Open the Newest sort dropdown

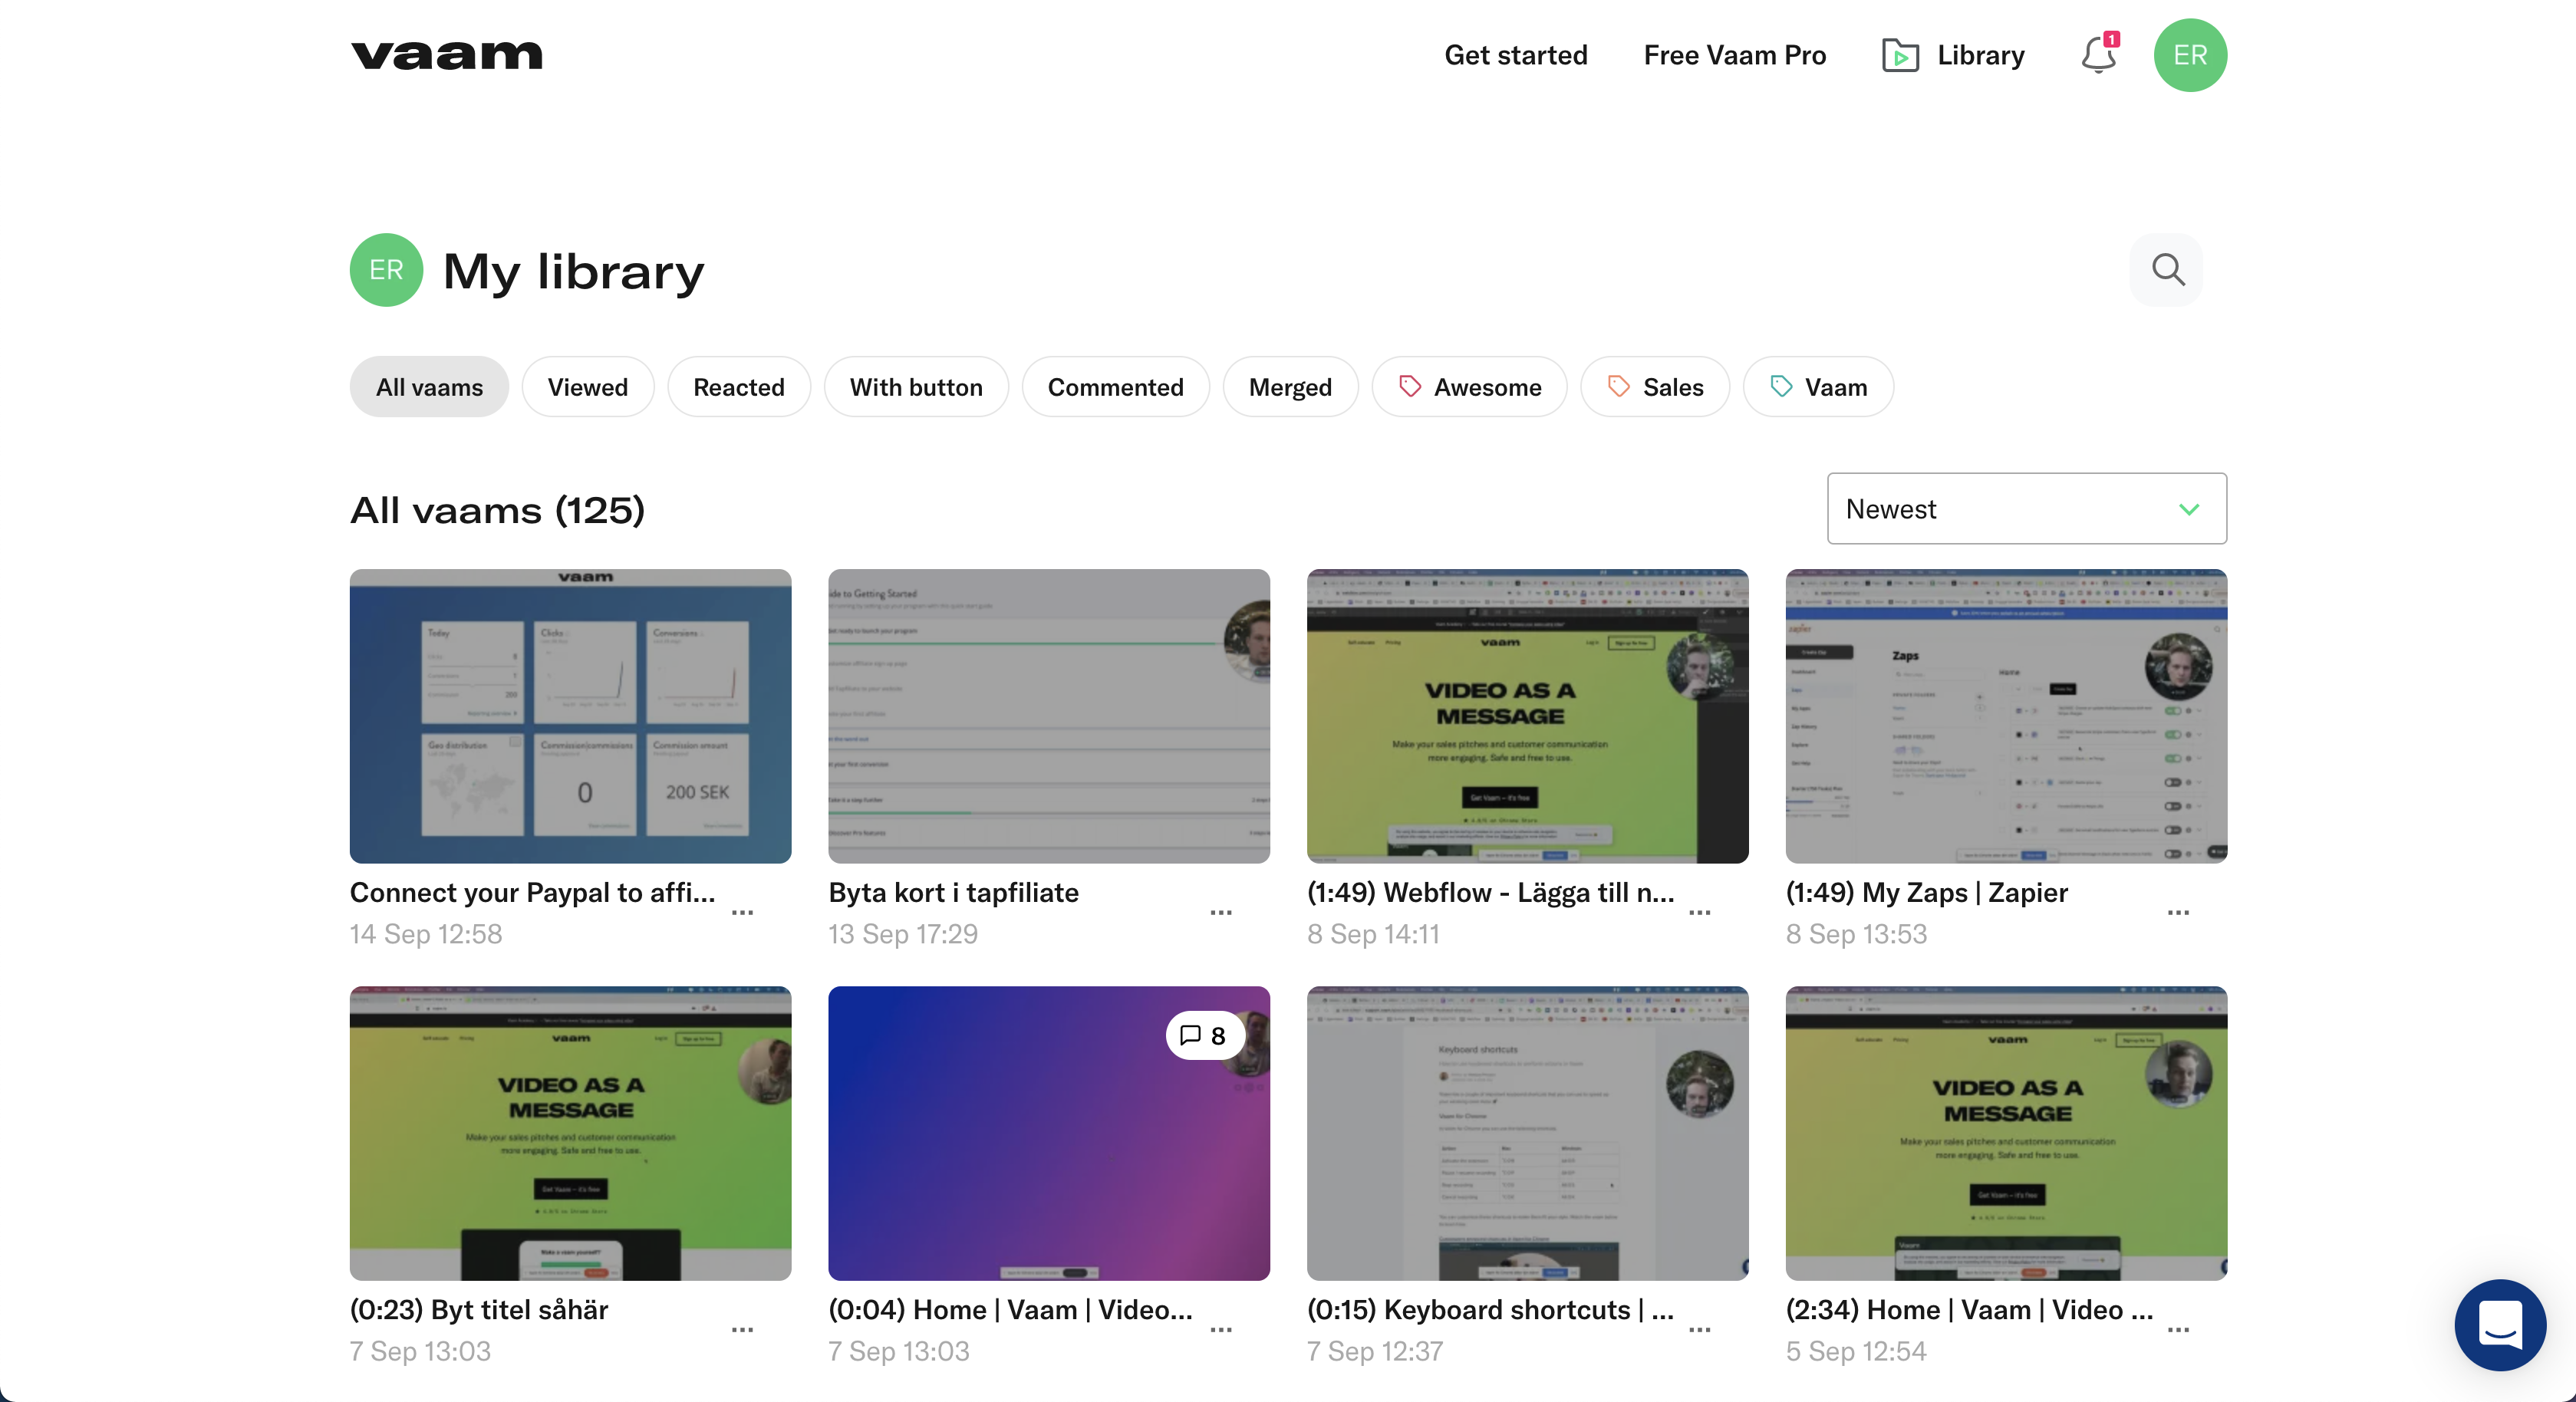coord(2026,509)
